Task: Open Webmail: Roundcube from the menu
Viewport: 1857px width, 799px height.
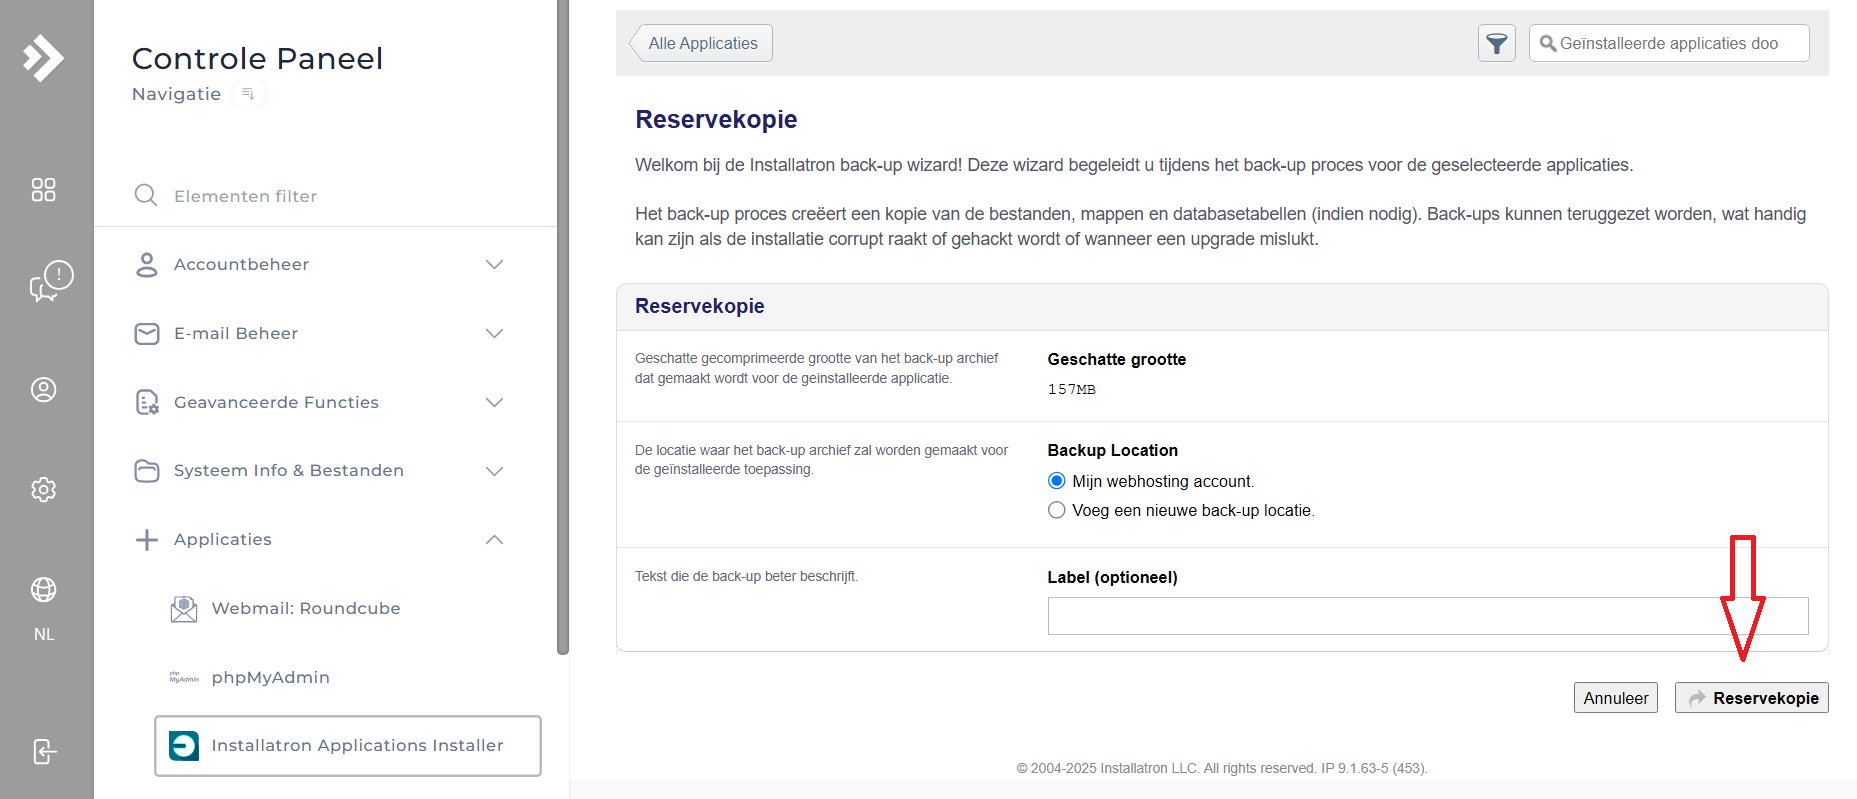Action: 305,608
